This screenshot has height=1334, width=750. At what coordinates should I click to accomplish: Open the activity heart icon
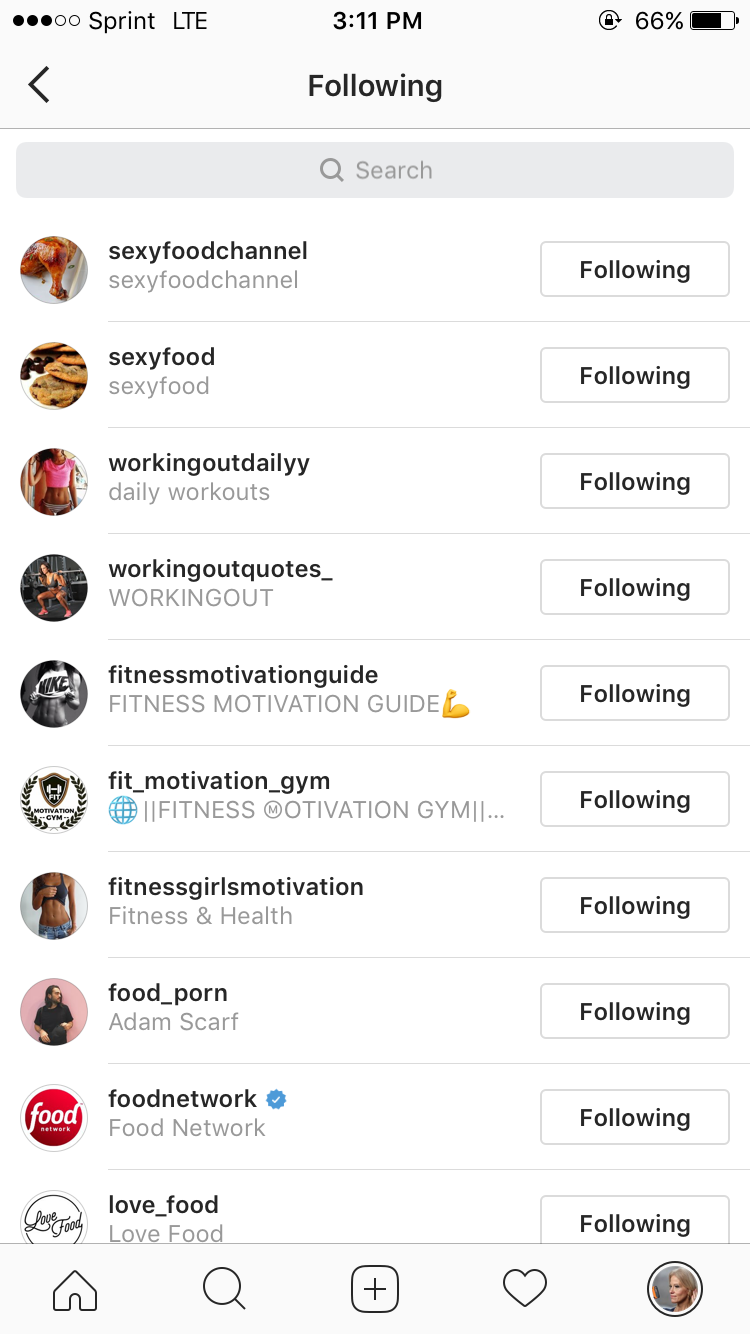pos(525,1289)
